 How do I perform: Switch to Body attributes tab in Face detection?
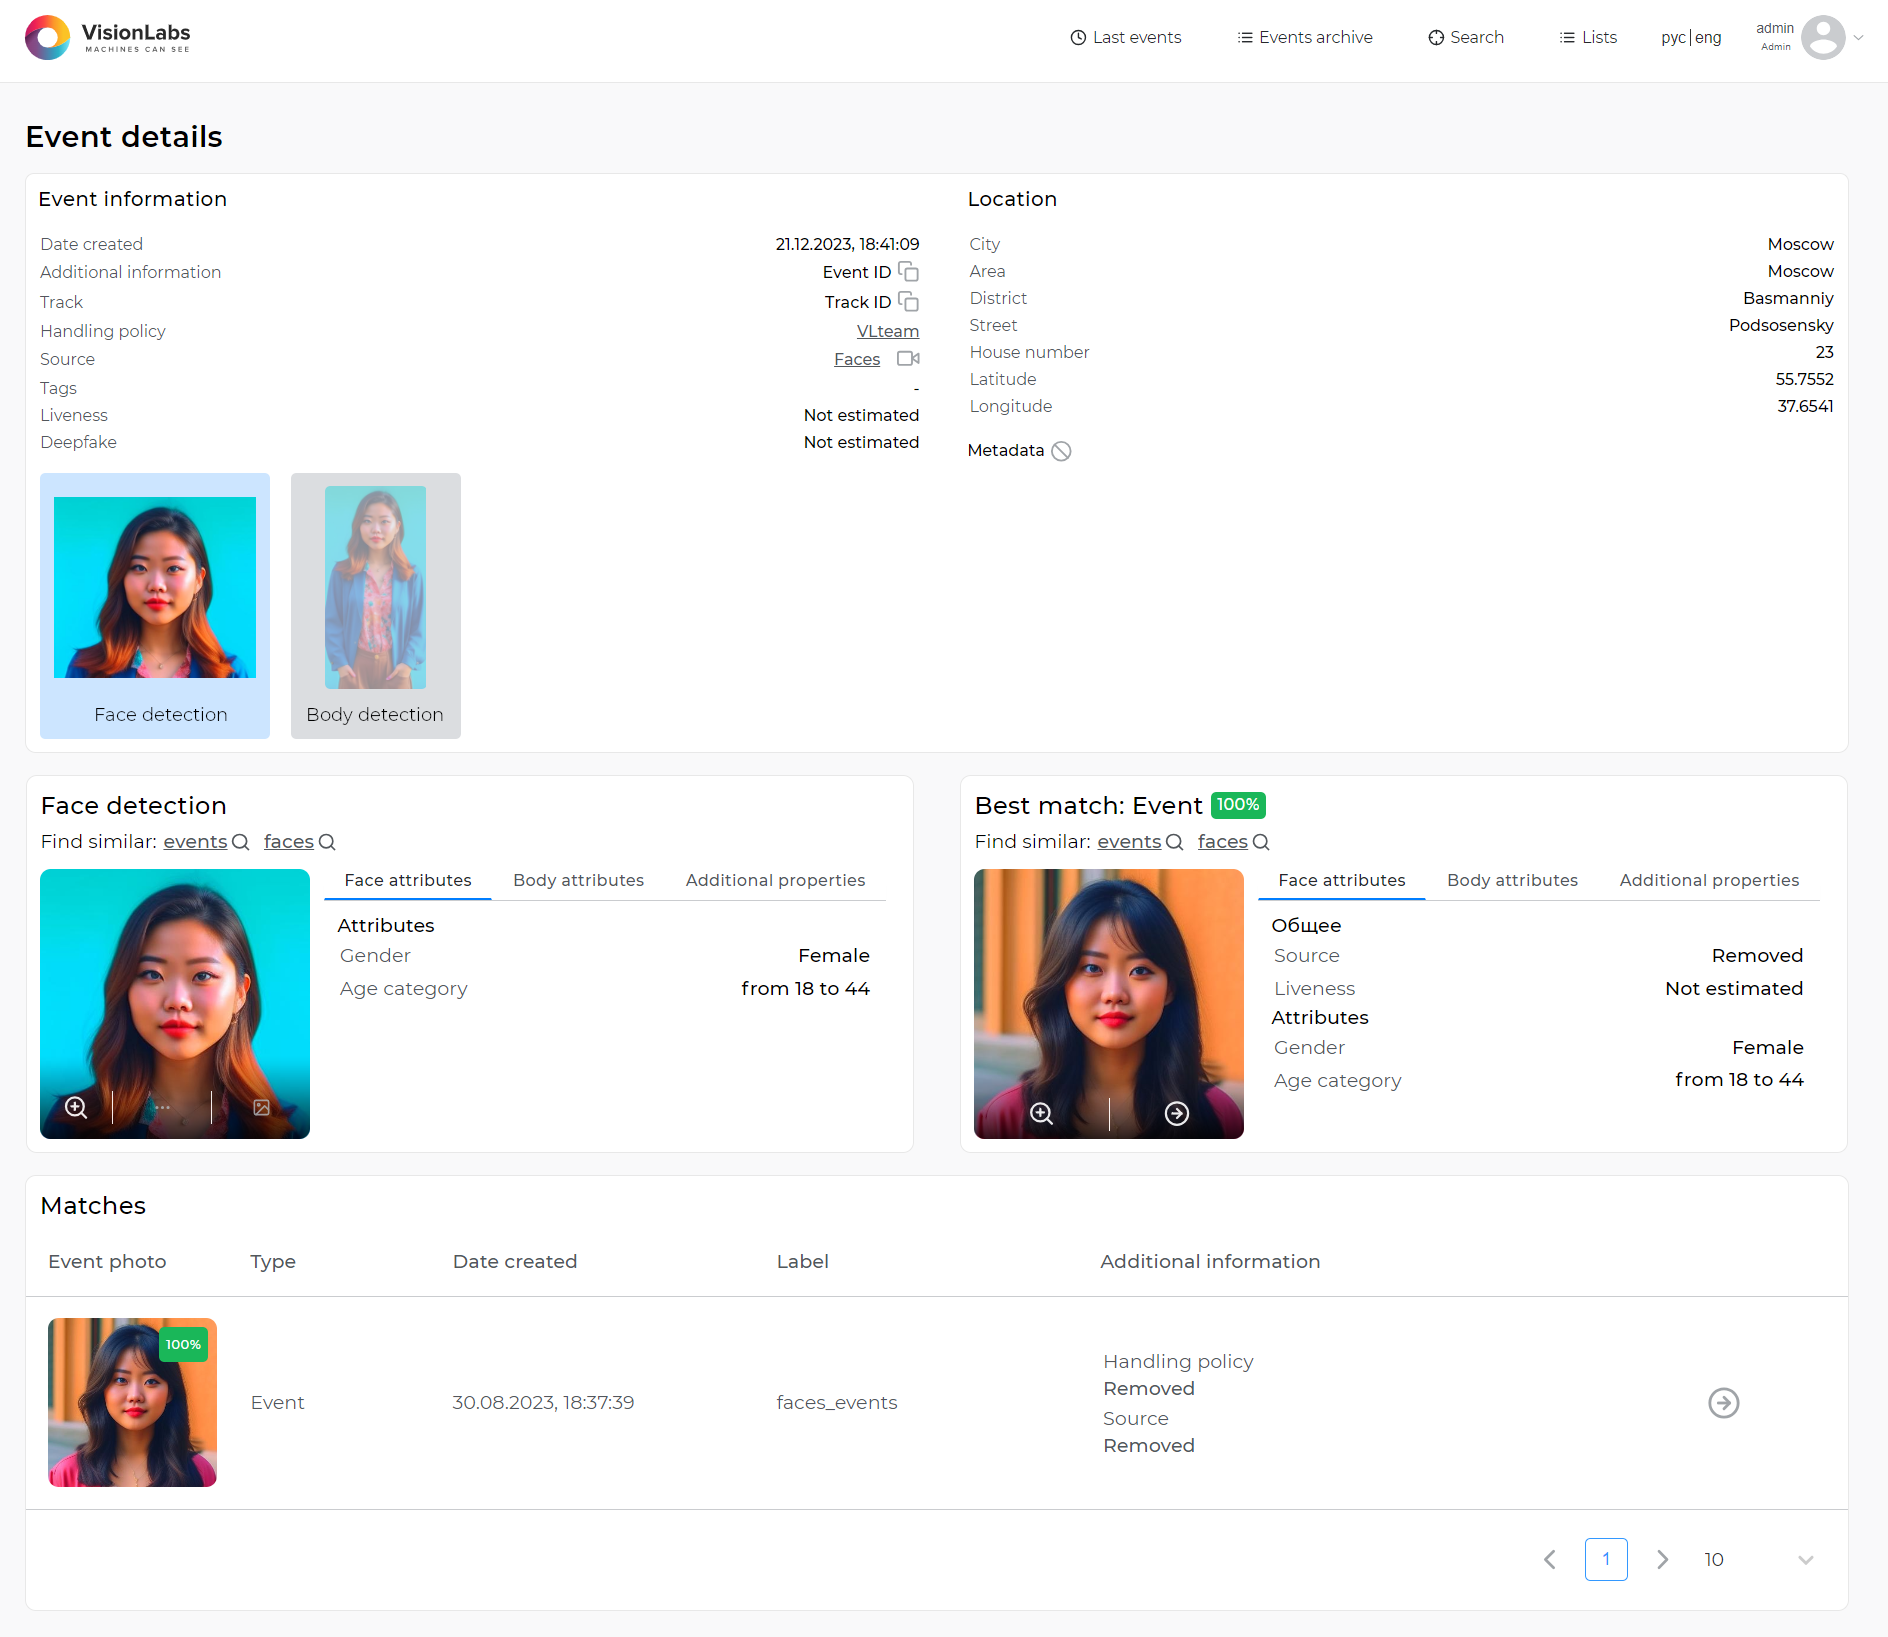click(578, 880)
